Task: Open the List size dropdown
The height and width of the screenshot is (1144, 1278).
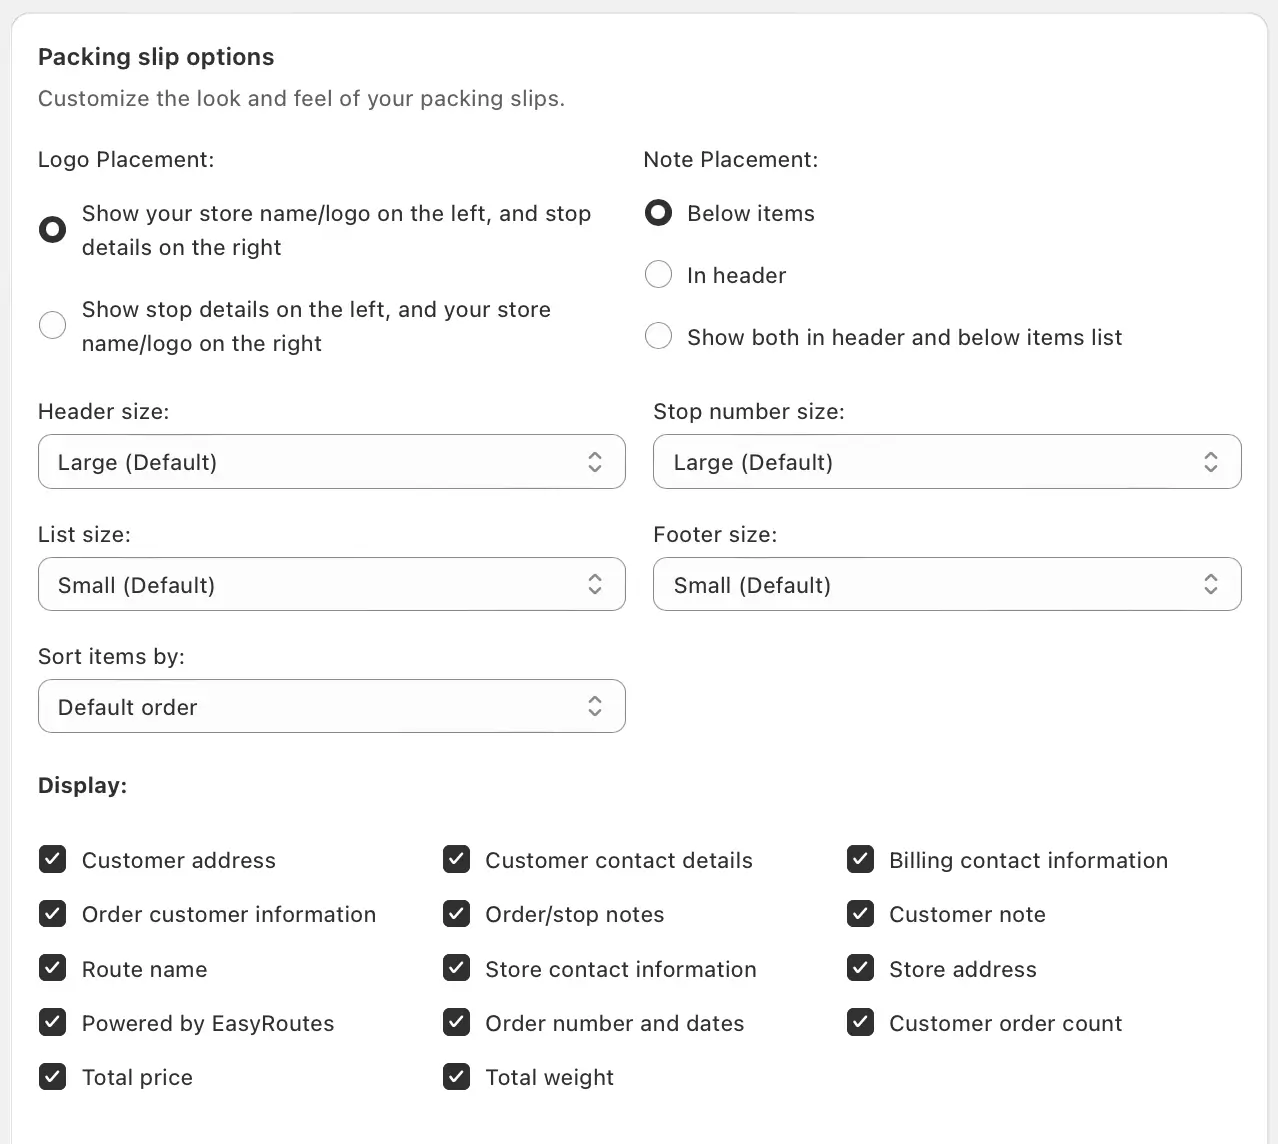Action: (x=332, y=584)
